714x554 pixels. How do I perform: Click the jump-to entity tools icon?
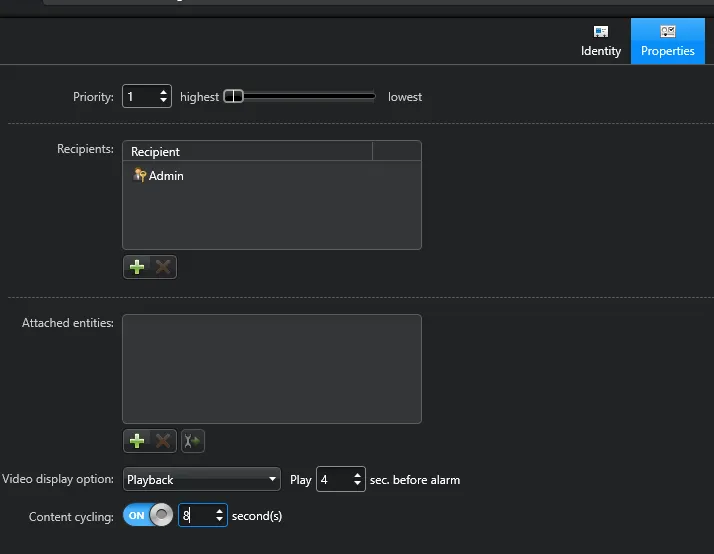point(193,441)
